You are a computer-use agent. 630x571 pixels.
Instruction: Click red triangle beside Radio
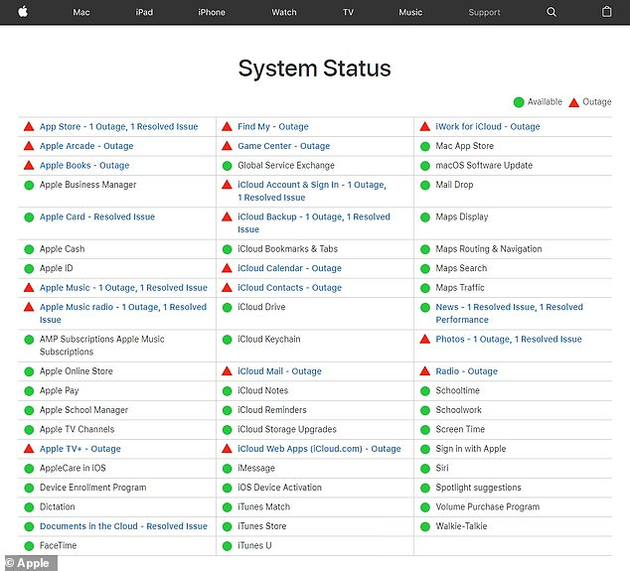(425, 371)
